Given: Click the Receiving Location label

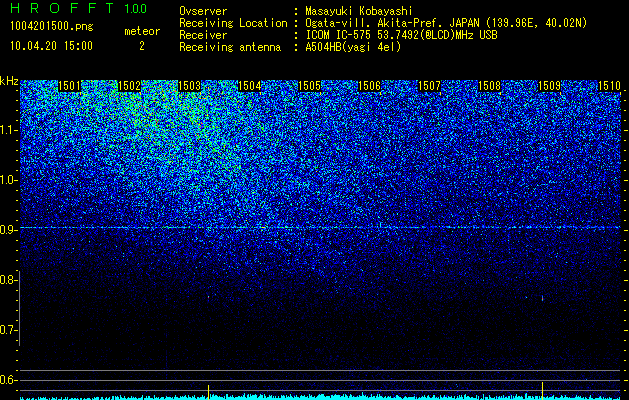Looking at the screenshot, I should click(x=233, y=23).
